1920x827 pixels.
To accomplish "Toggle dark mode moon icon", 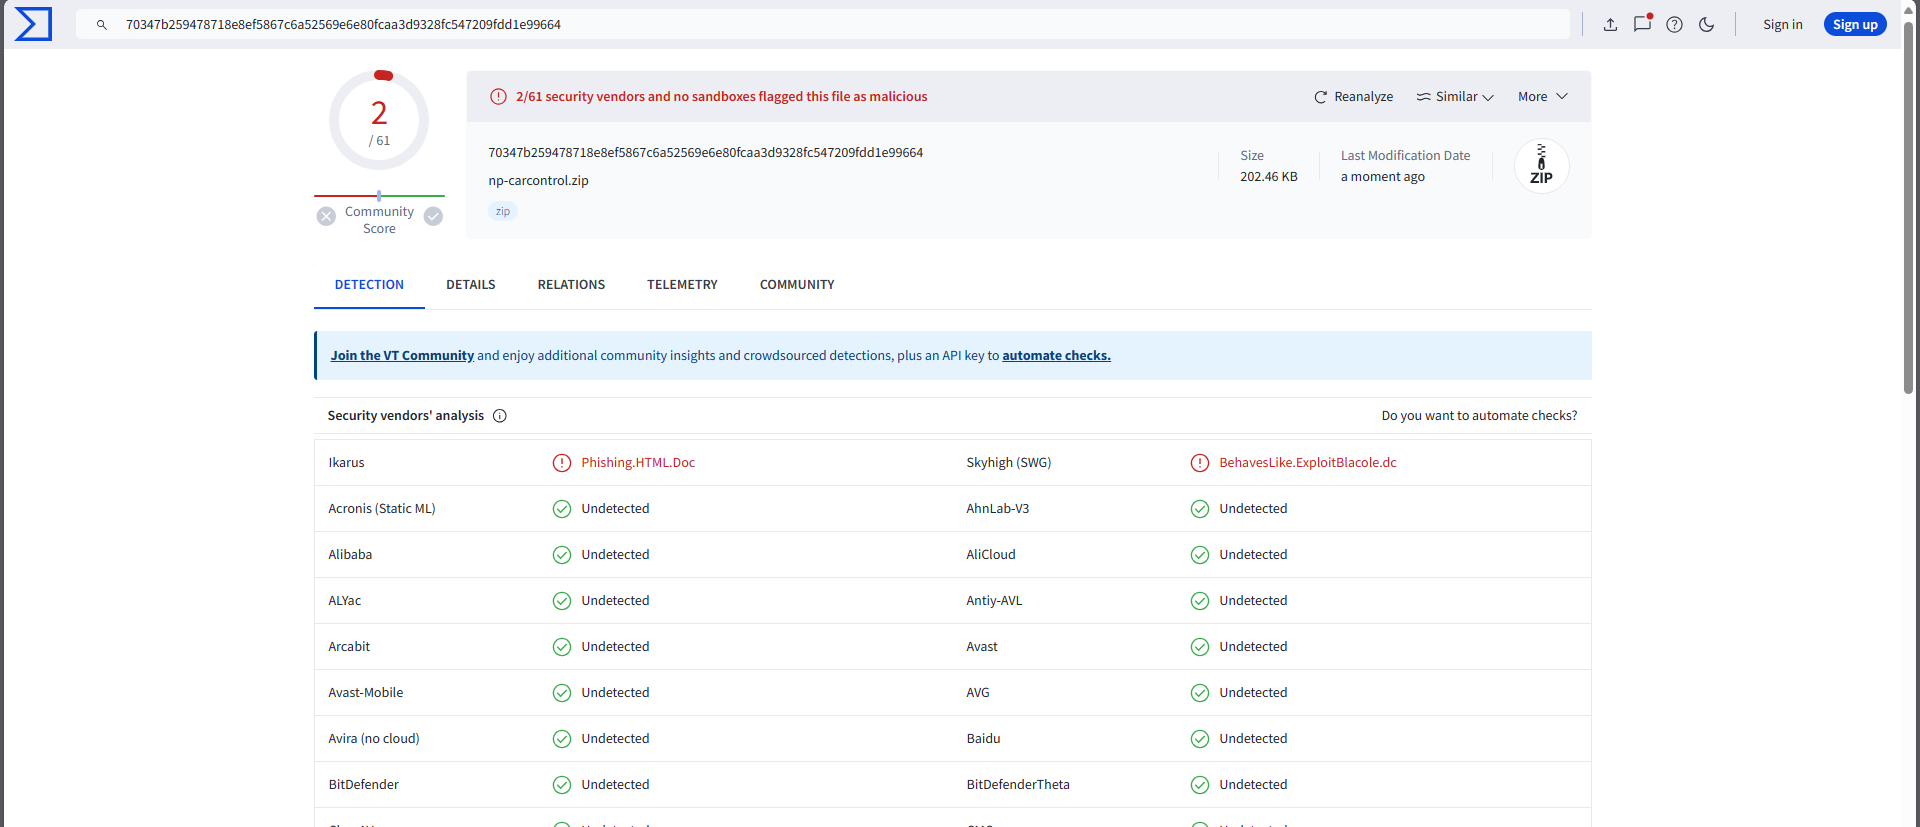I will pos(1706,24).
